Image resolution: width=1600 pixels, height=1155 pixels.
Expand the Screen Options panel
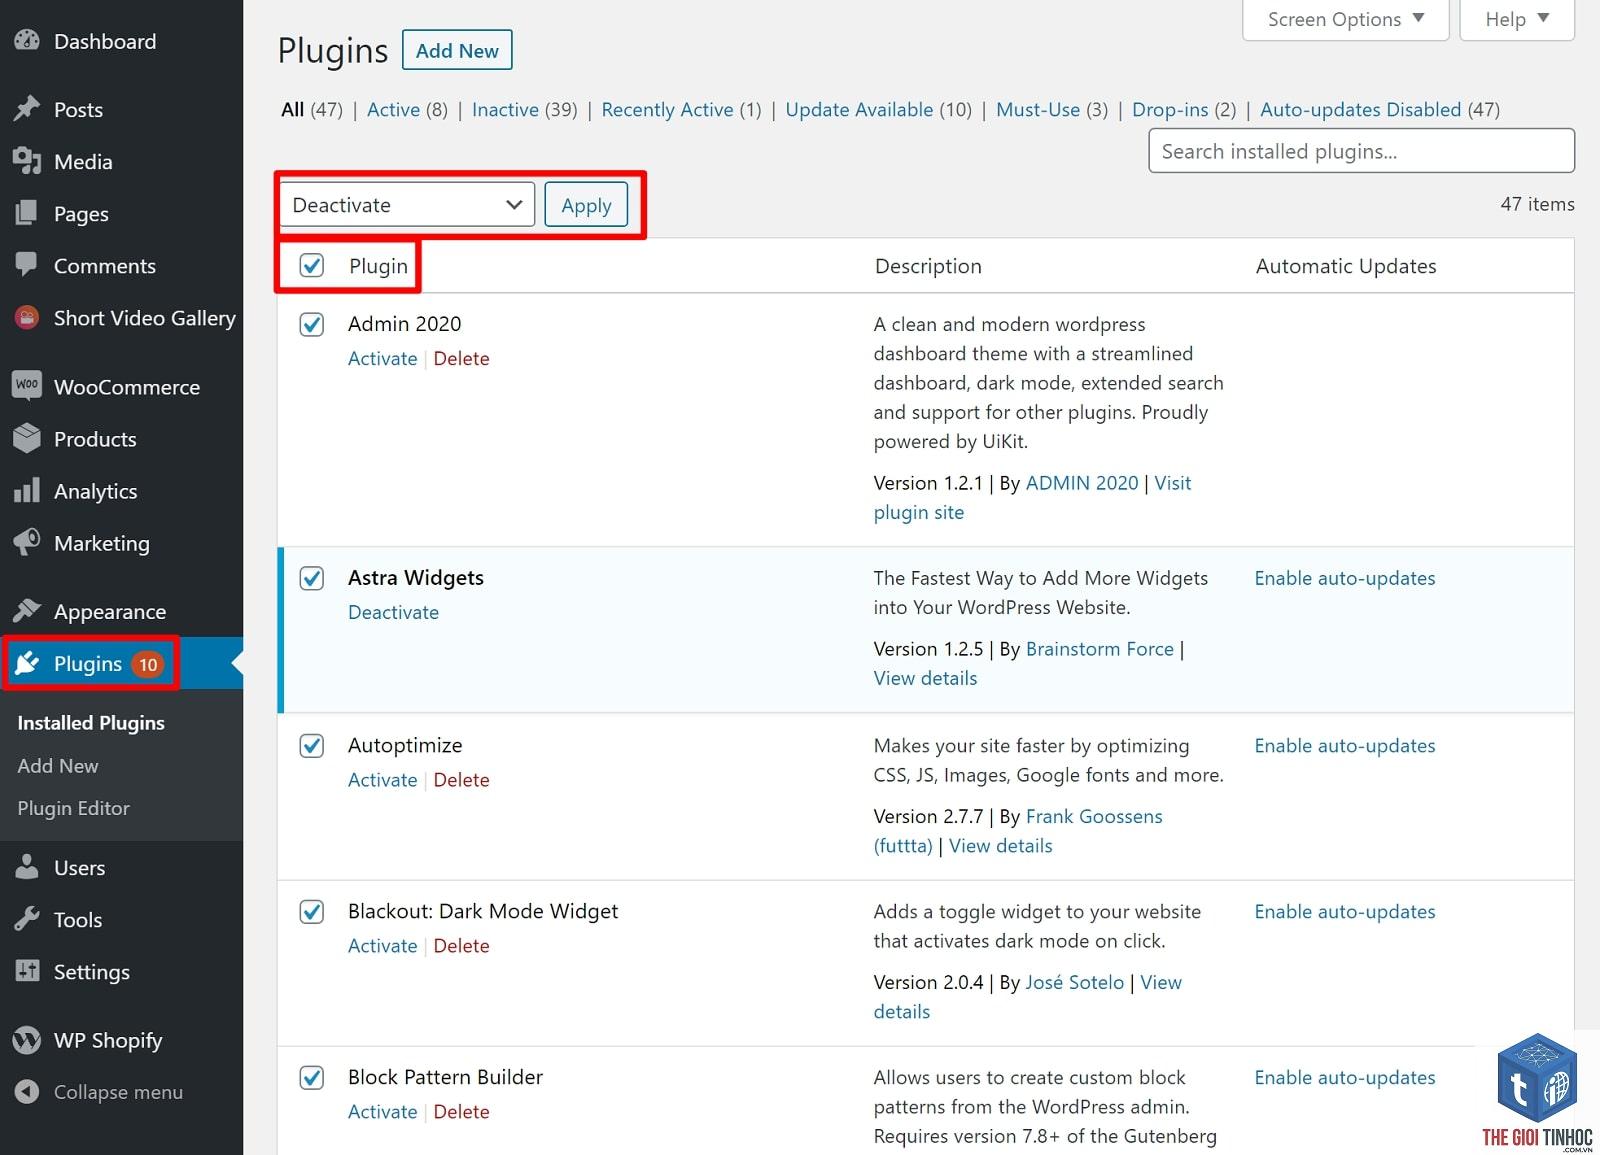pyautogui.click(x=1345, y=20)
